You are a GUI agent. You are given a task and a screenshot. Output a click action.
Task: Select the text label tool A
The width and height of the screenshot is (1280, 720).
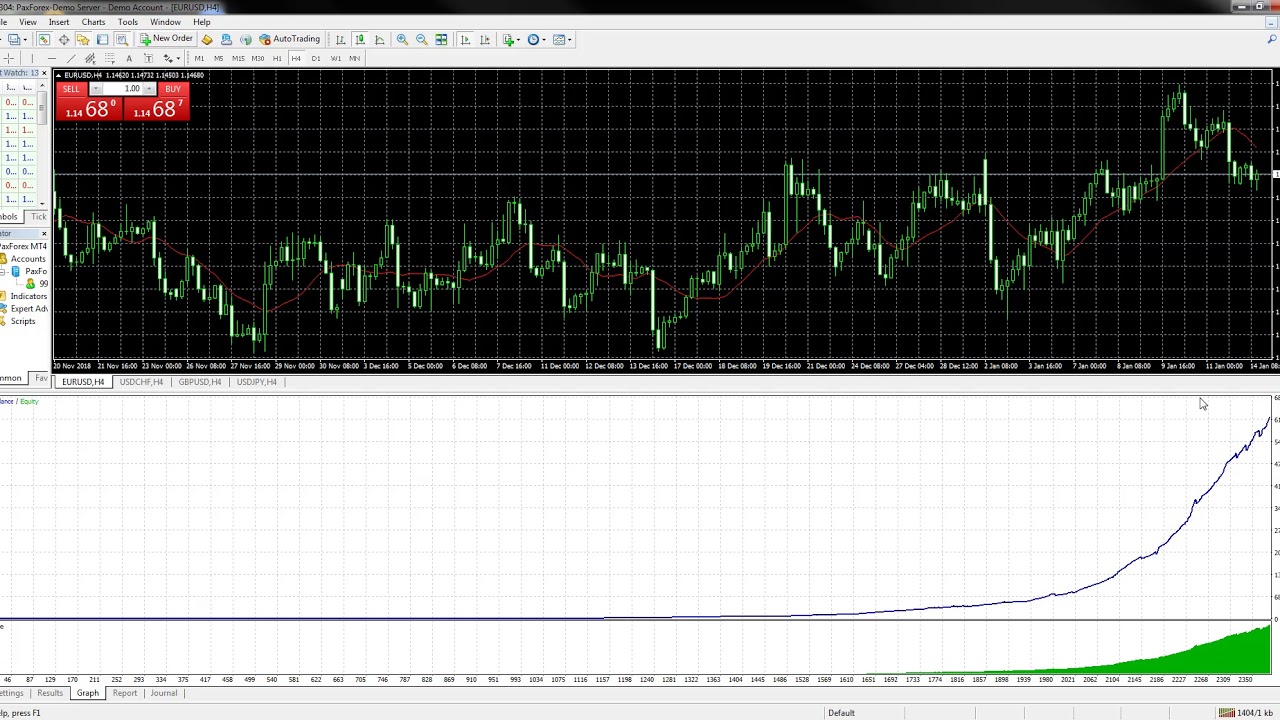(x=129, y=58)
